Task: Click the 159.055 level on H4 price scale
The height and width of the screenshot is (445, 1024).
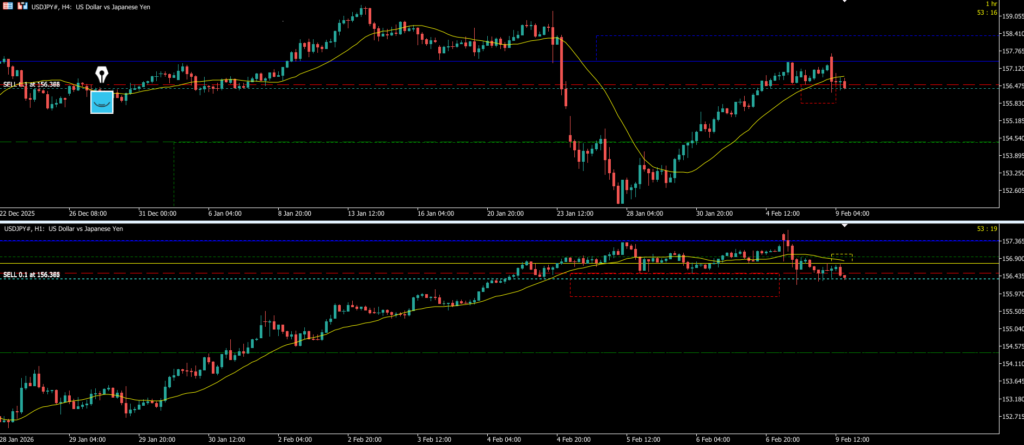Action: [1009, 15]
